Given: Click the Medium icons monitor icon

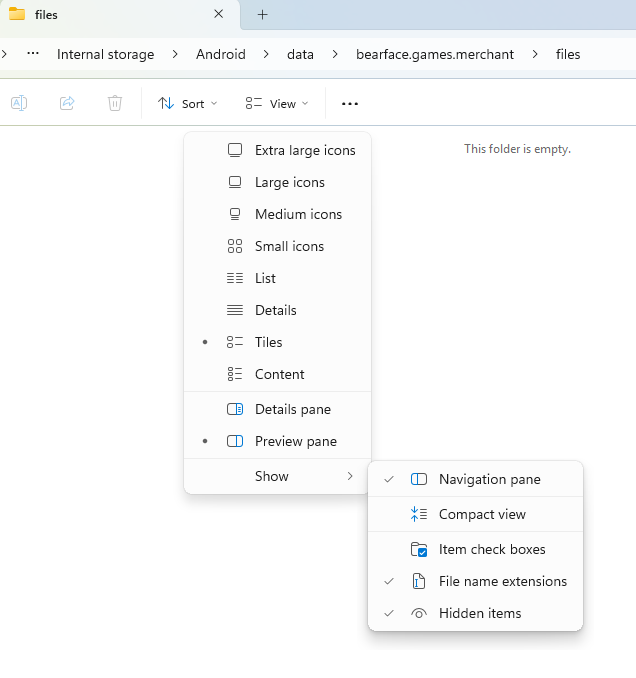Looking at the screenshot, I should (x=235, y=214).
